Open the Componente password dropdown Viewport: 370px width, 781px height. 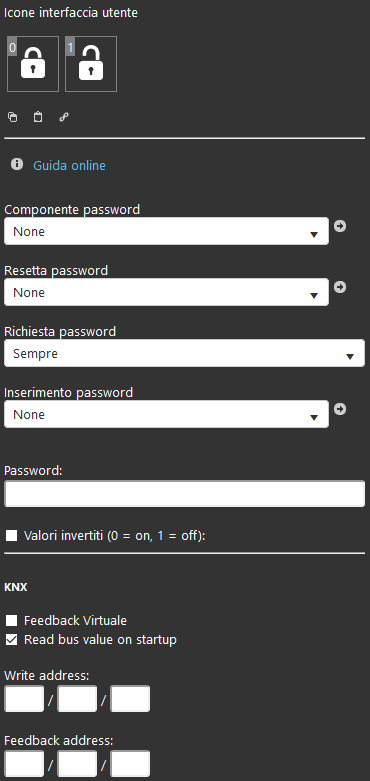pos(166,231)
